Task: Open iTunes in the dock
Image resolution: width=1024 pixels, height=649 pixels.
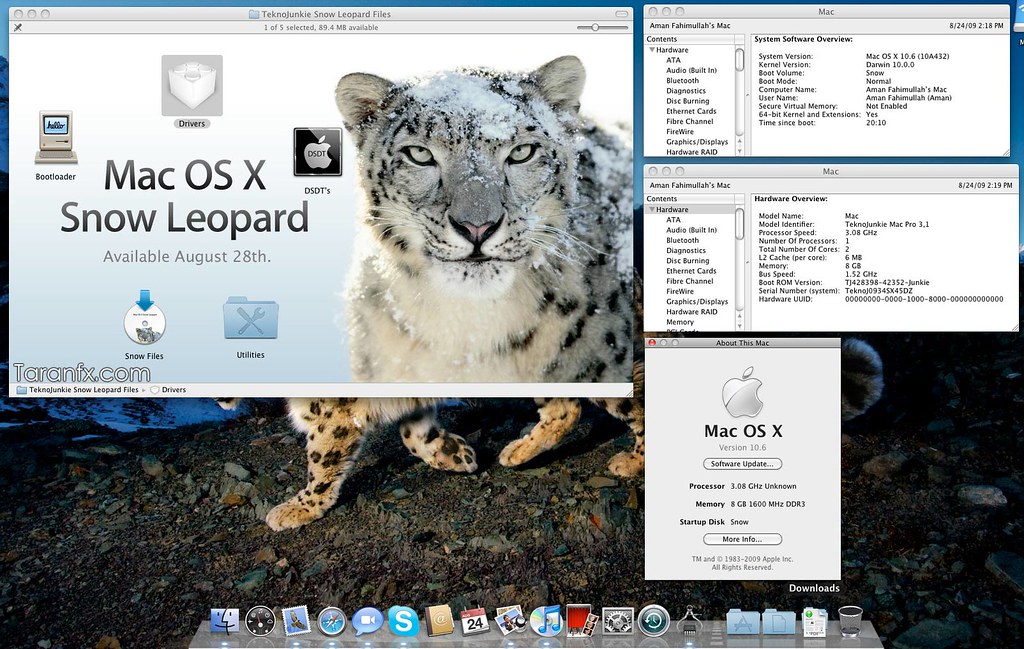Action: [x=546, y=621]
